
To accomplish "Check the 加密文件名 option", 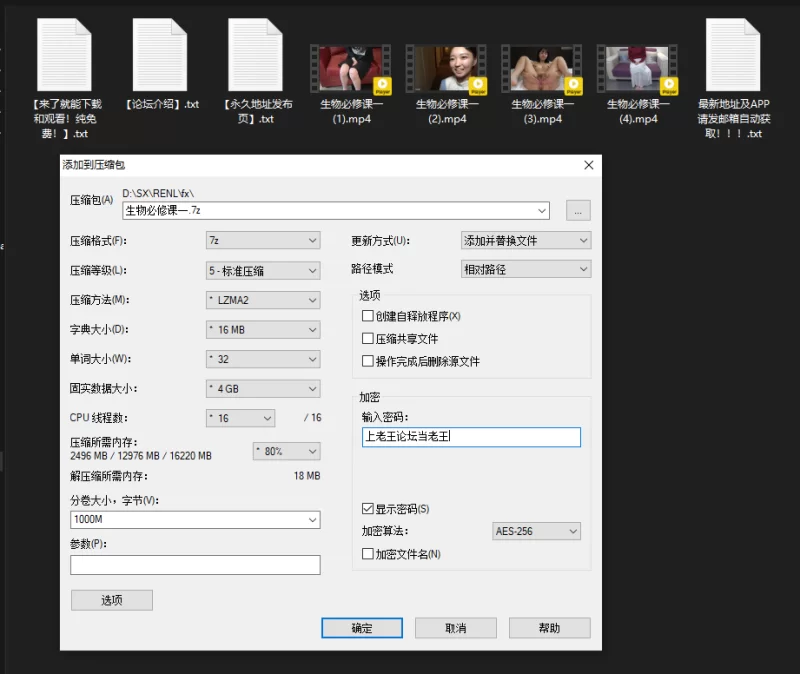I will tap(368, 553).
